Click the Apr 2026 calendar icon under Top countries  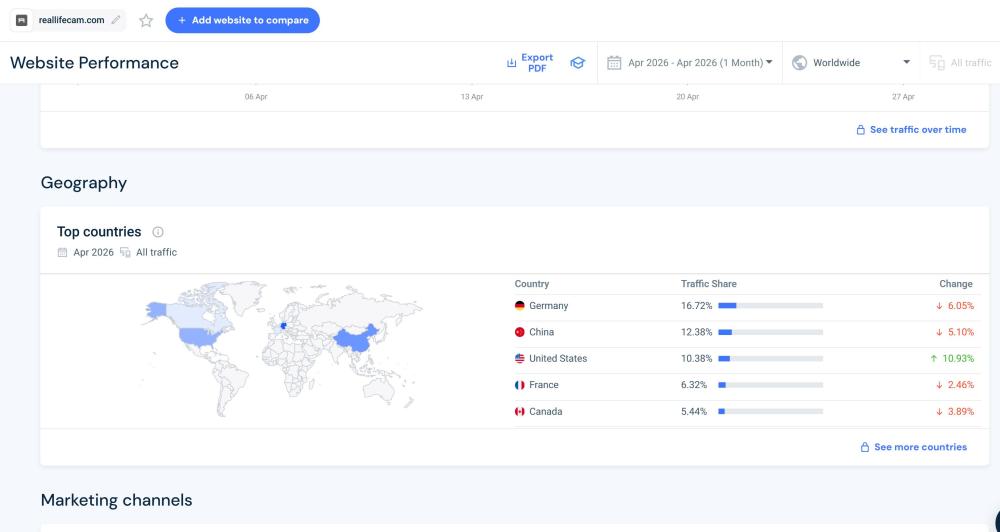point(62,252)
